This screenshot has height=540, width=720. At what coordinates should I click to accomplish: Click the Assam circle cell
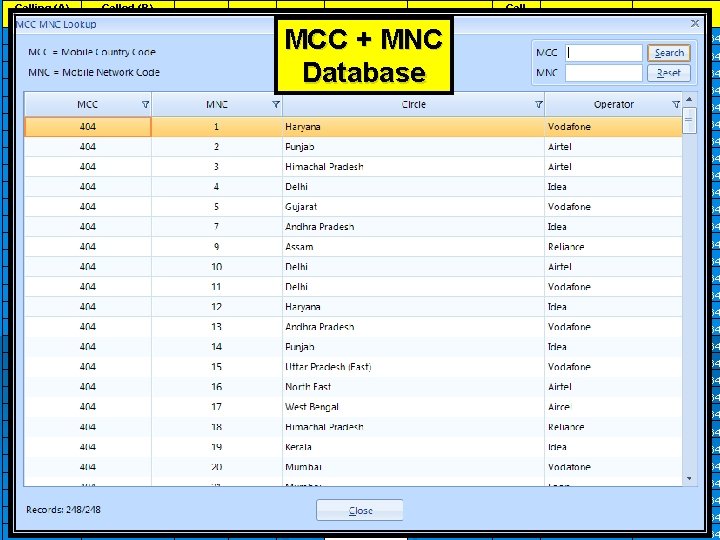tap(413, 247)
